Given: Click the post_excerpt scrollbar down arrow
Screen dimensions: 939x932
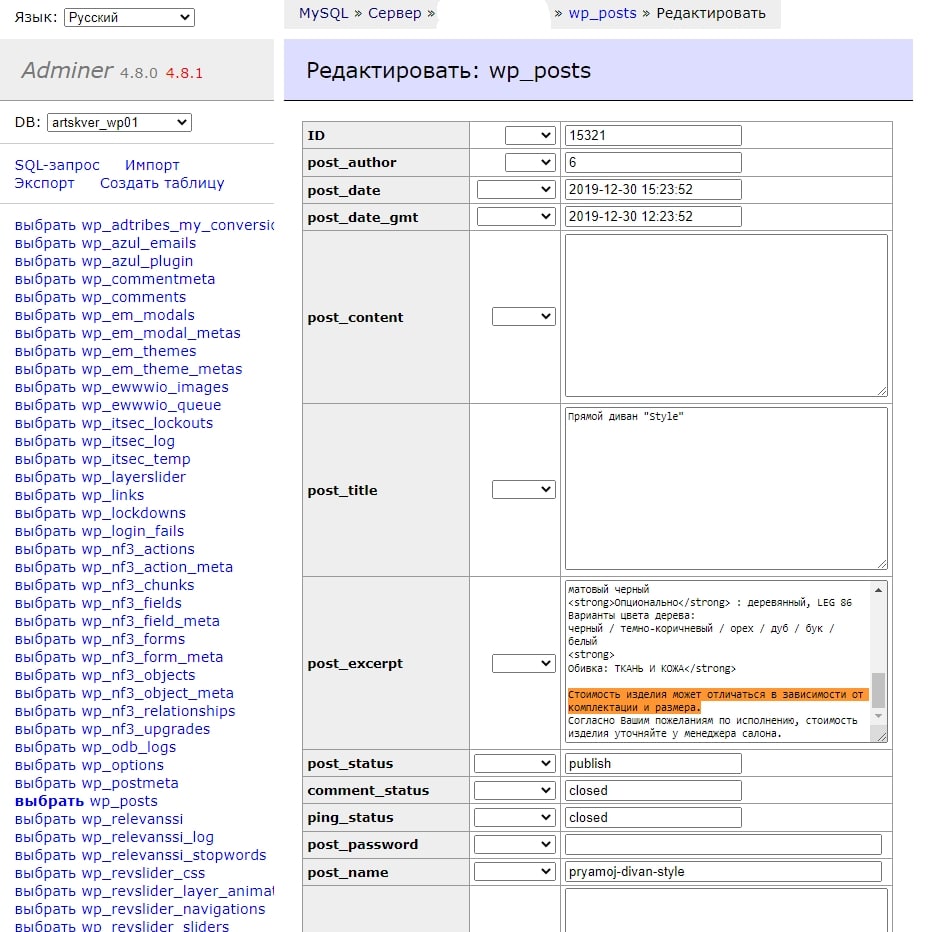Looking at the screenshot, I should pos(879,716).
